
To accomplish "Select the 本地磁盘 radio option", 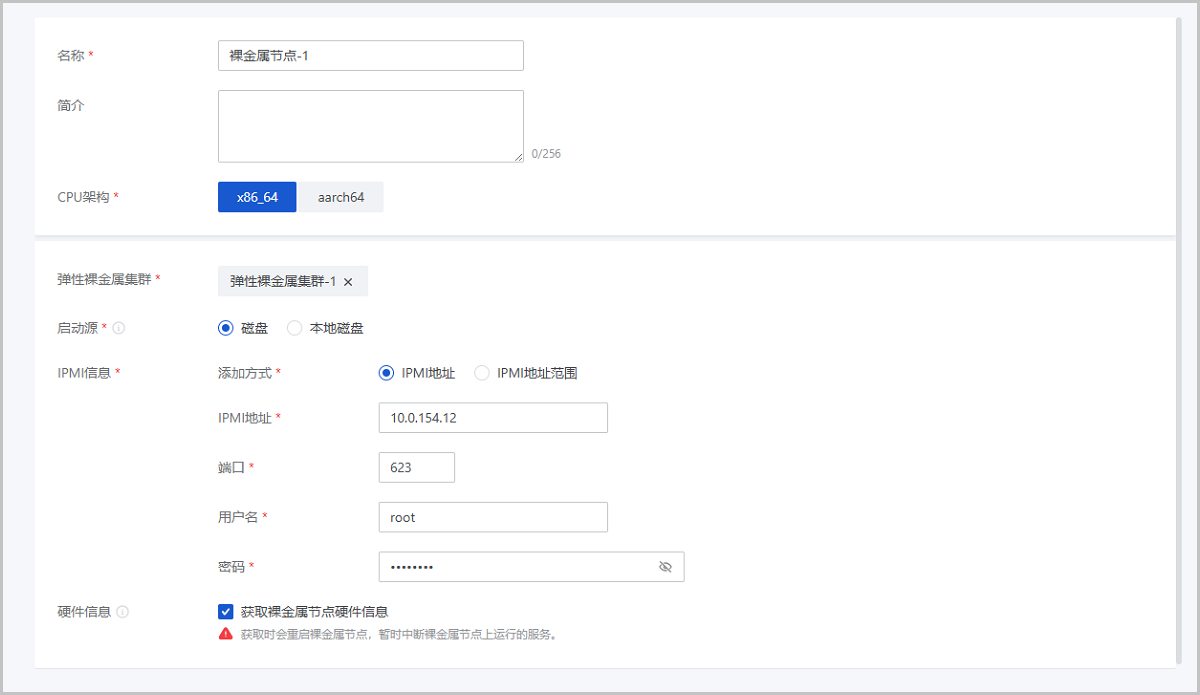I will 294,328.
